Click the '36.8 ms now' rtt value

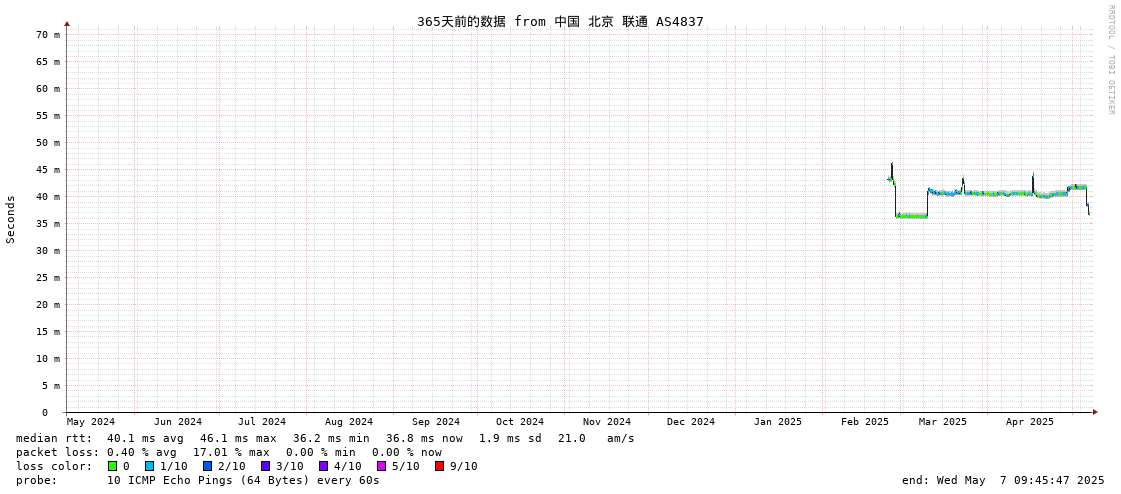[424, 438]
